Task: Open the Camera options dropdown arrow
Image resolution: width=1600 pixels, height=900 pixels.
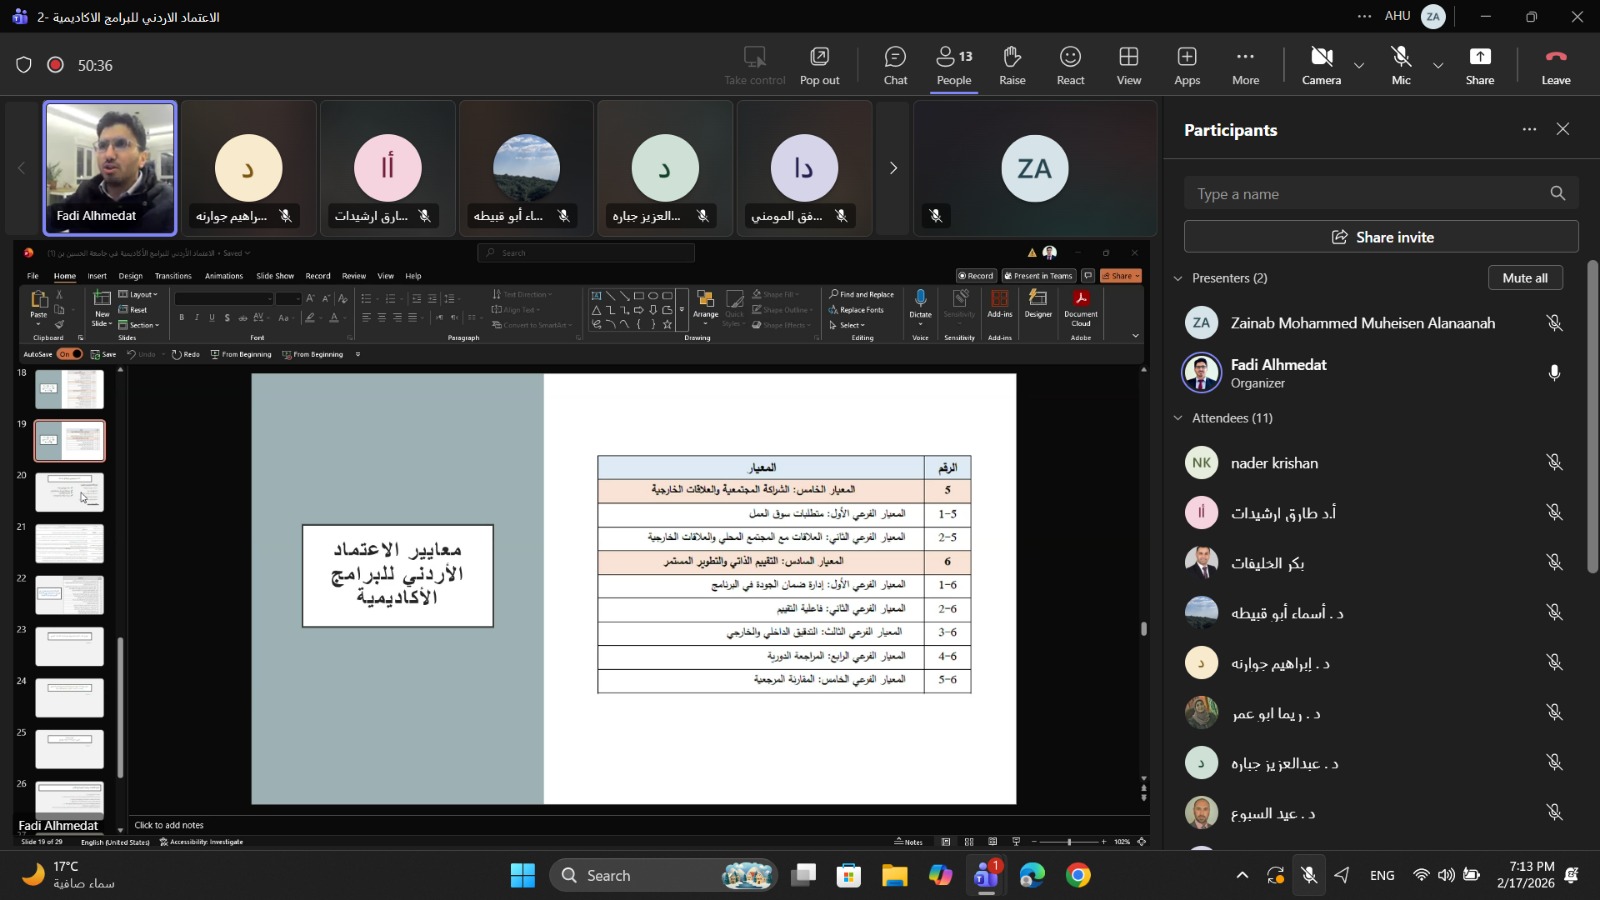Action: point(1359,66)
